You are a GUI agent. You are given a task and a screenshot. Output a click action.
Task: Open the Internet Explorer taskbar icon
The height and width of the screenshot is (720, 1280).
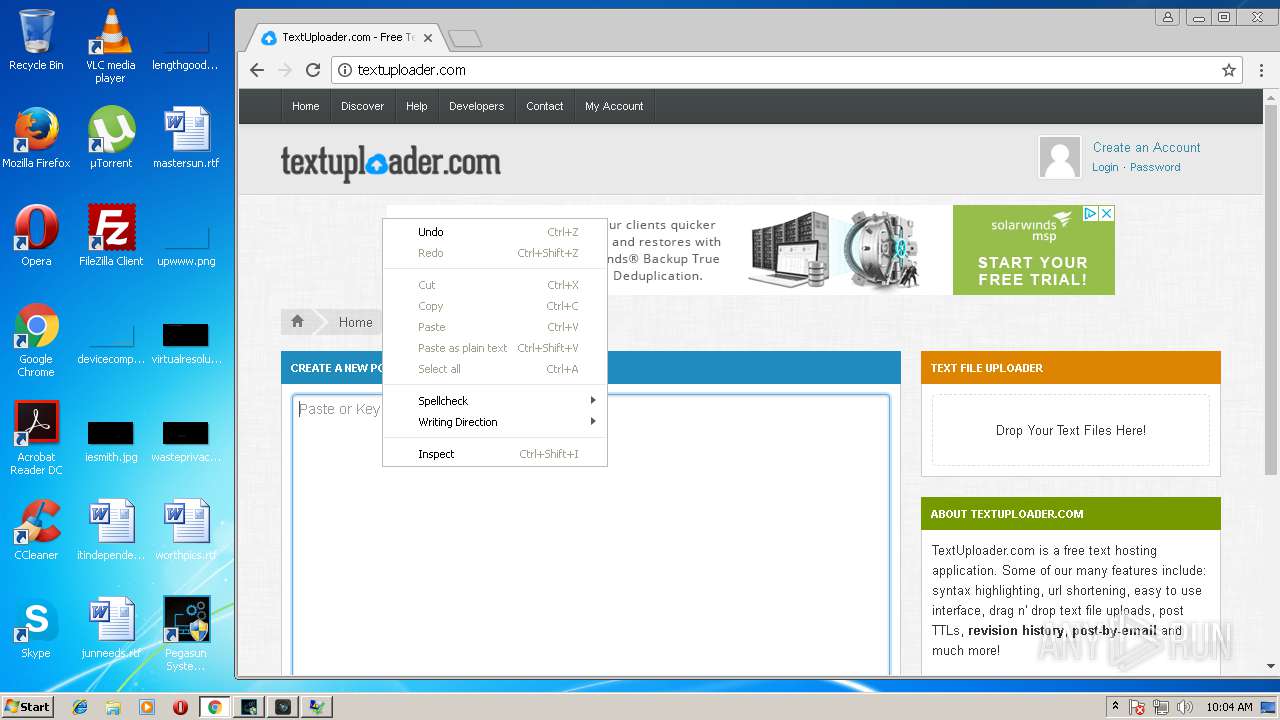(80, 707)
